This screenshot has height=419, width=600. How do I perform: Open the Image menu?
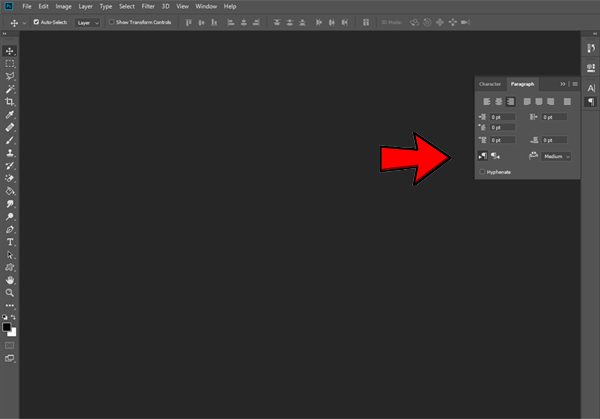[x=64, y=7]
